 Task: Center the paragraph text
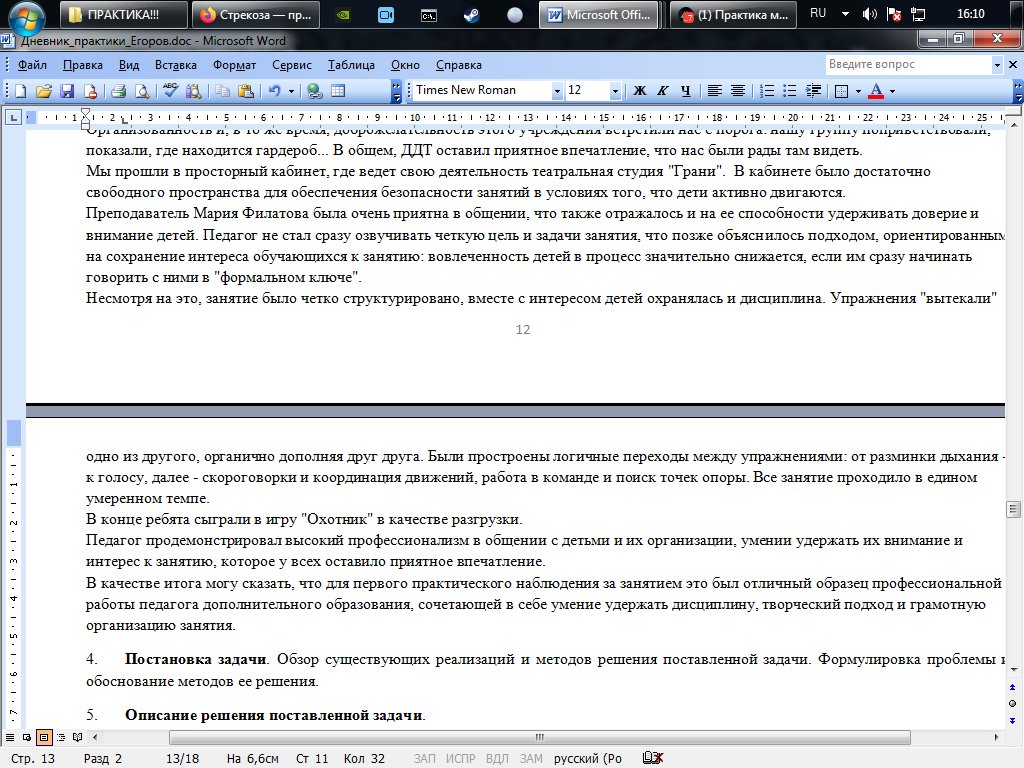[x=737, y=91]
